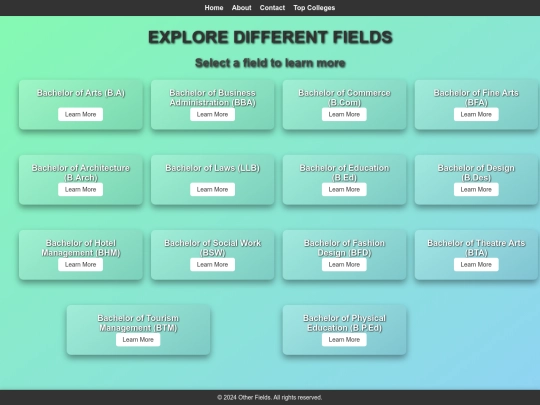Click the Bachelor of Design (B.Des) heading
Image resolution: width=540 pixels, height=405 pixels.
tap(476, 173)
